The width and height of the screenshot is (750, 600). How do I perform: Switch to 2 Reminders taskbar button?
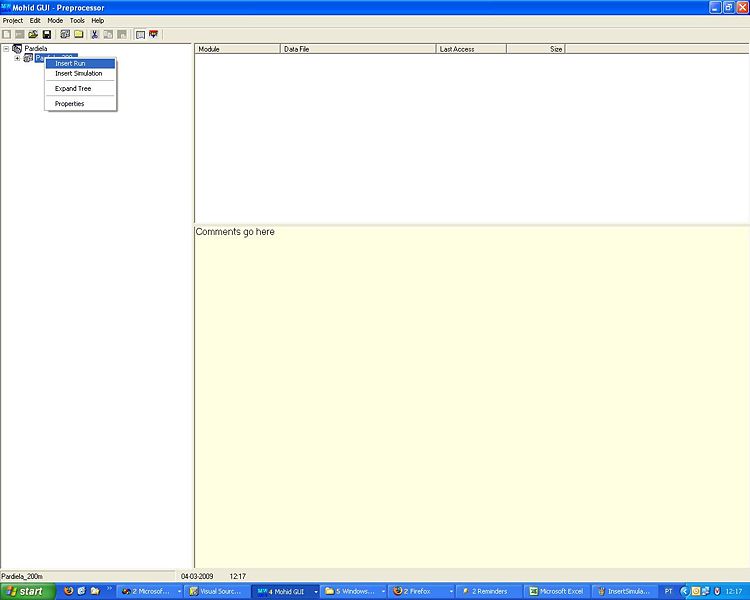(x=489, y=591)
